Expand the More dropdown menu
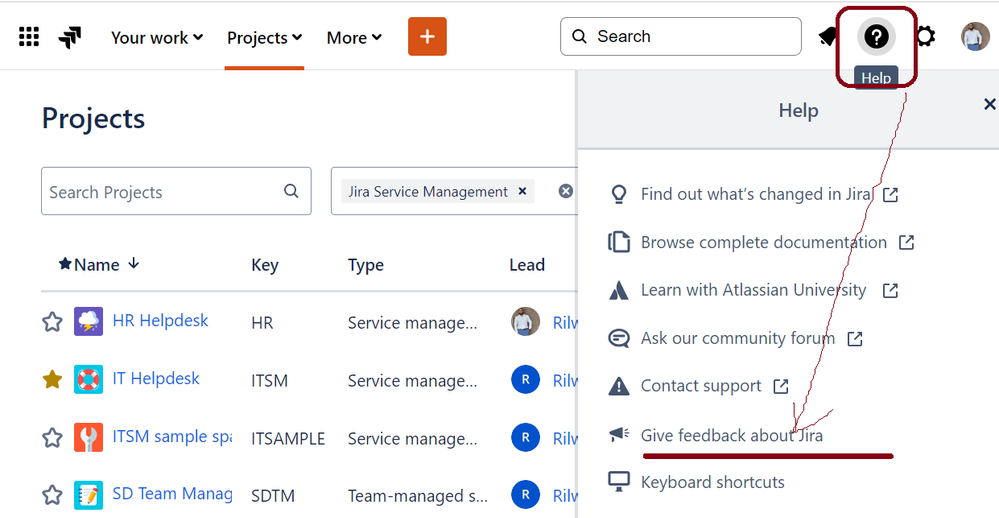 (354, 37)
